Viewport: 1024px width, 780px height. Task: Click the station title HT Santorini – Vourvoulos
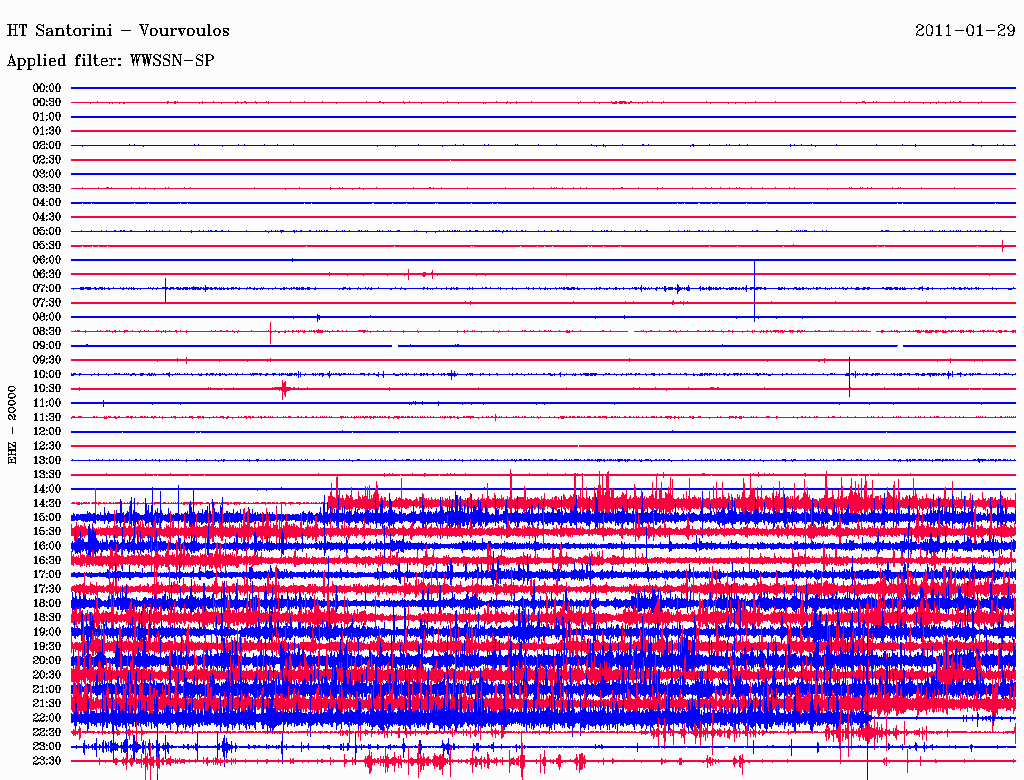coord(118,31)
